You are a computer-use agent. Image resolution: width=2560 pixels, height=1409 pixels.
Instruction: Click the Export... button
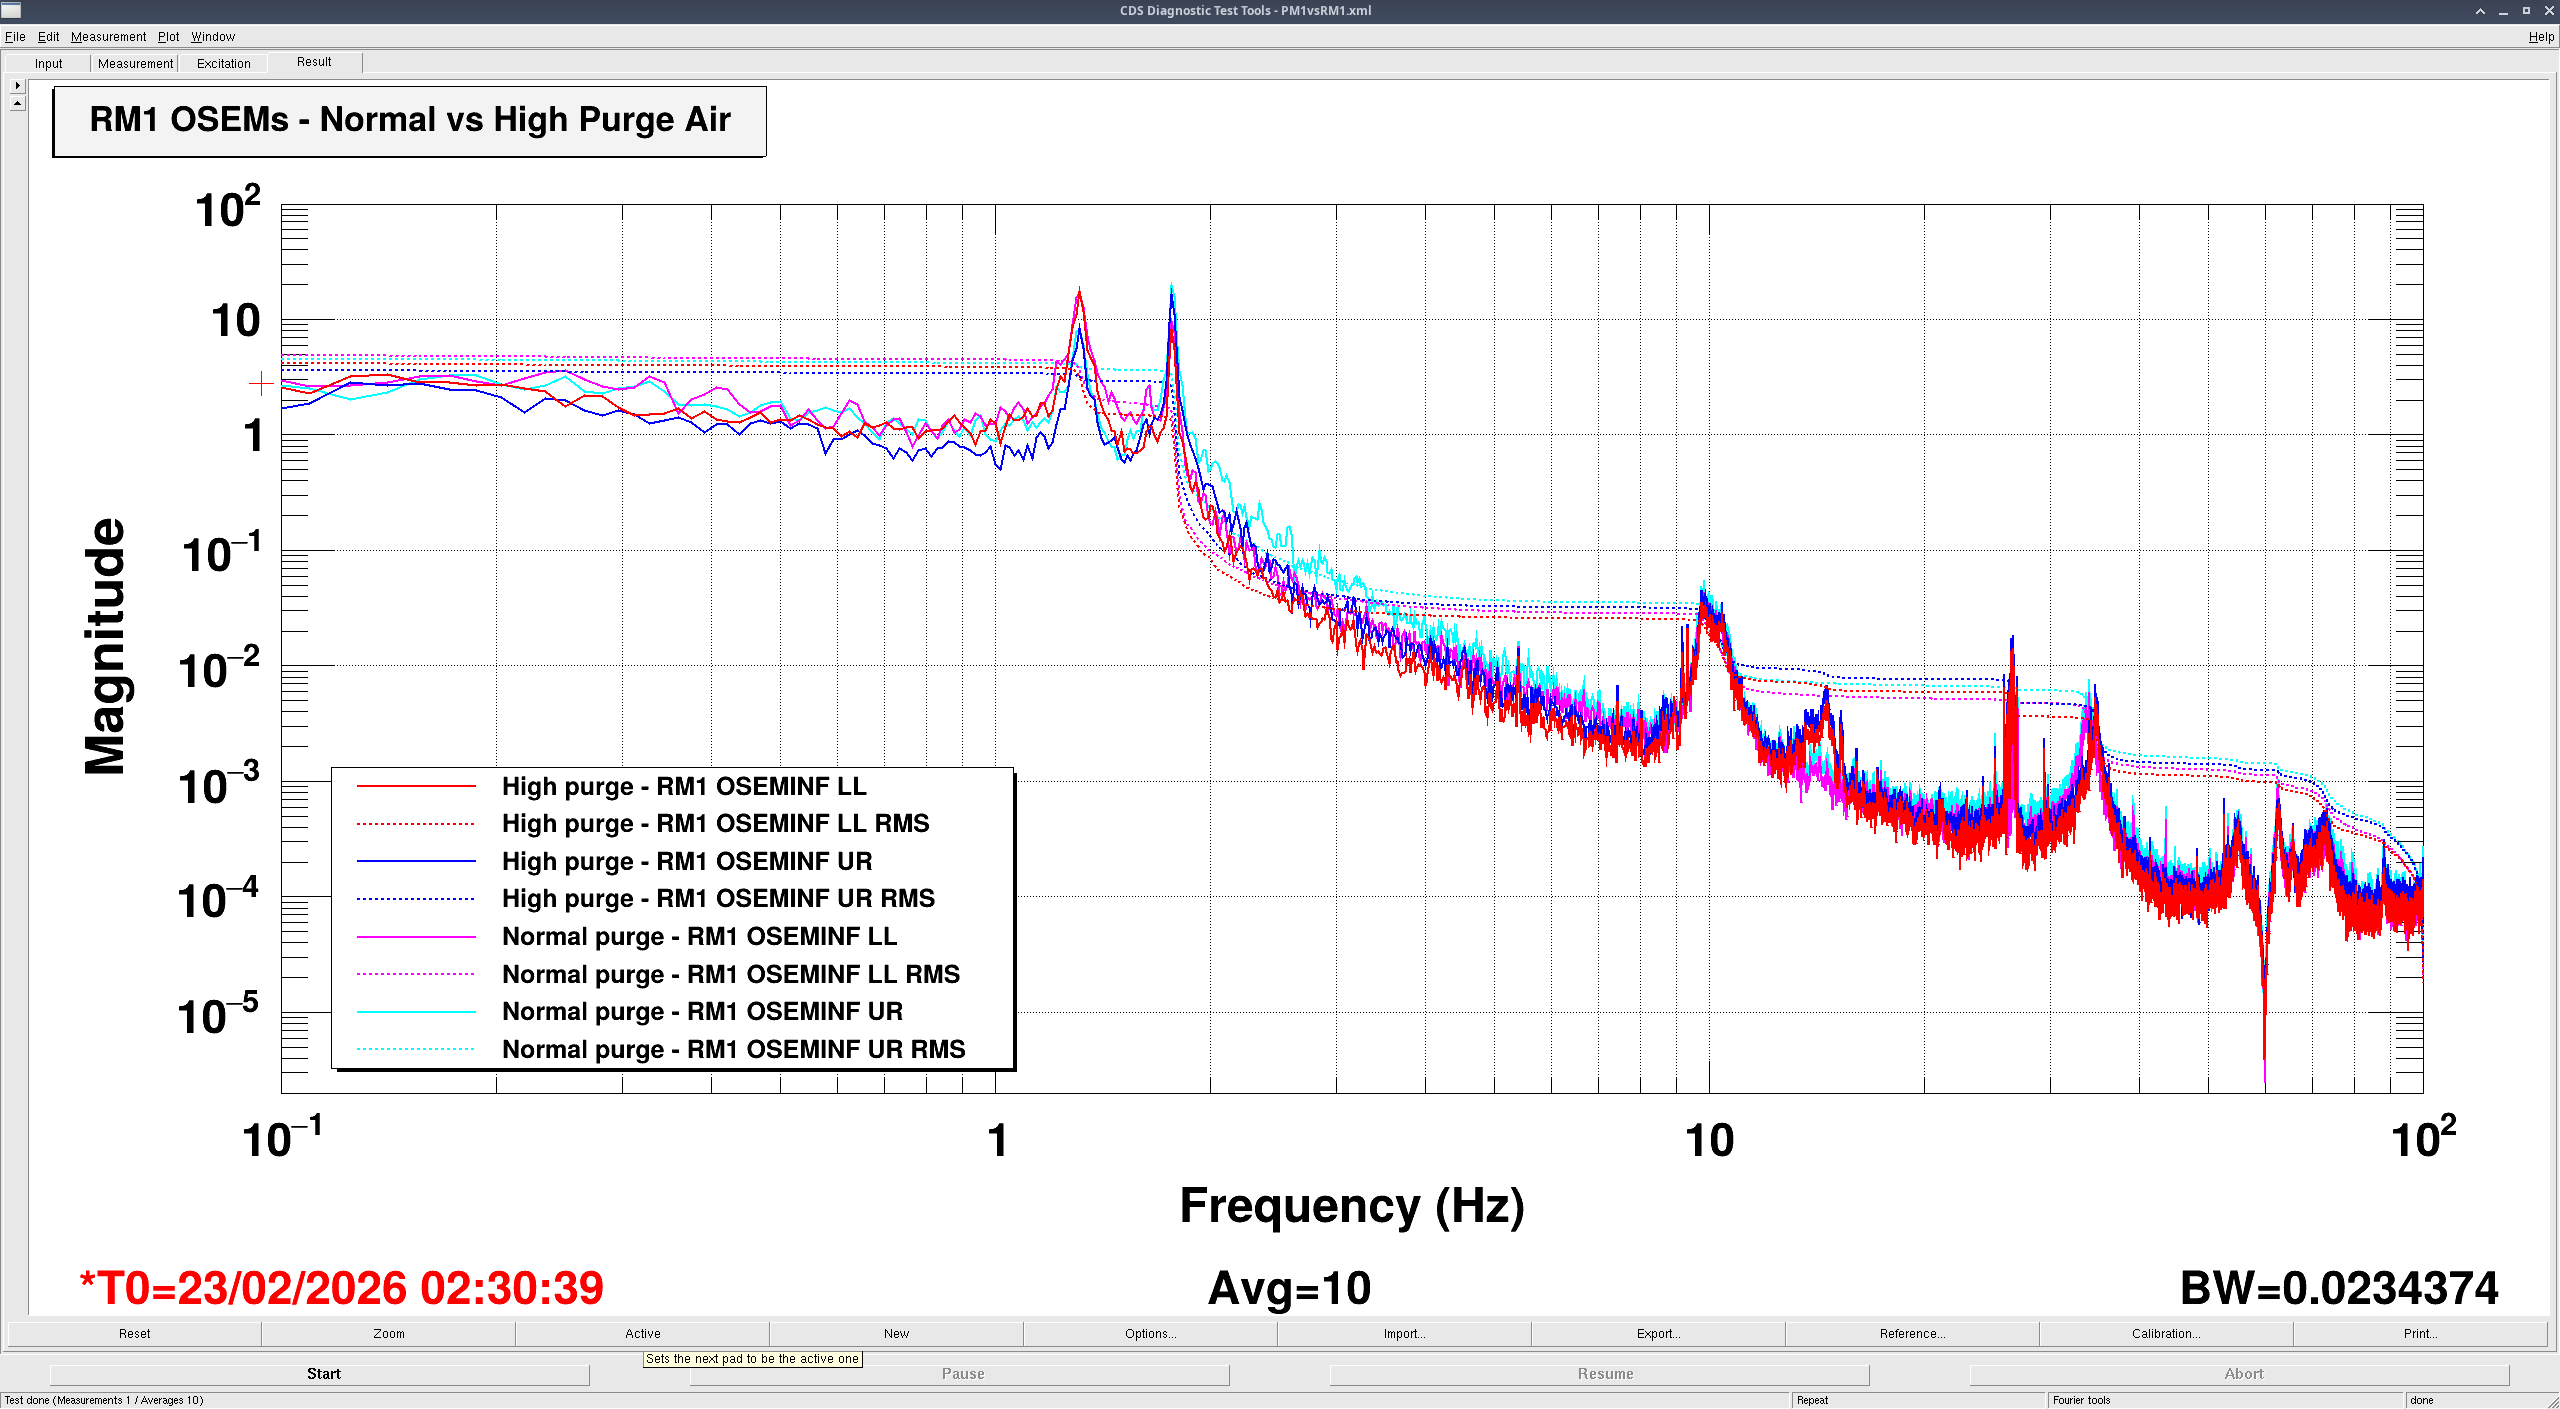[x=1658, y=1333]
